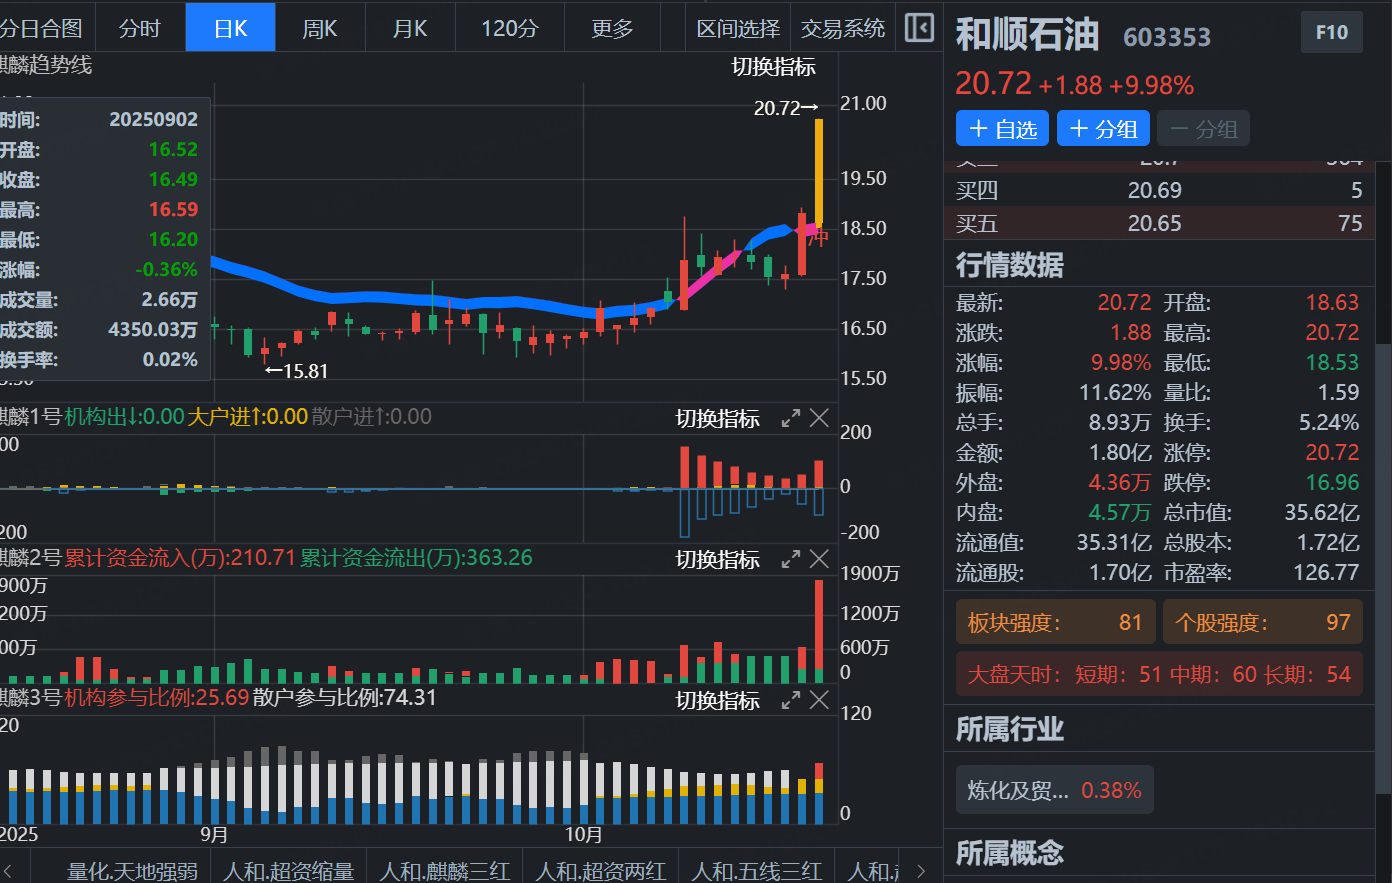Collapse the right side panel icon
The height and width of the screenshot is (883, 1392).
pyautogui.click(x=919, y=28)
